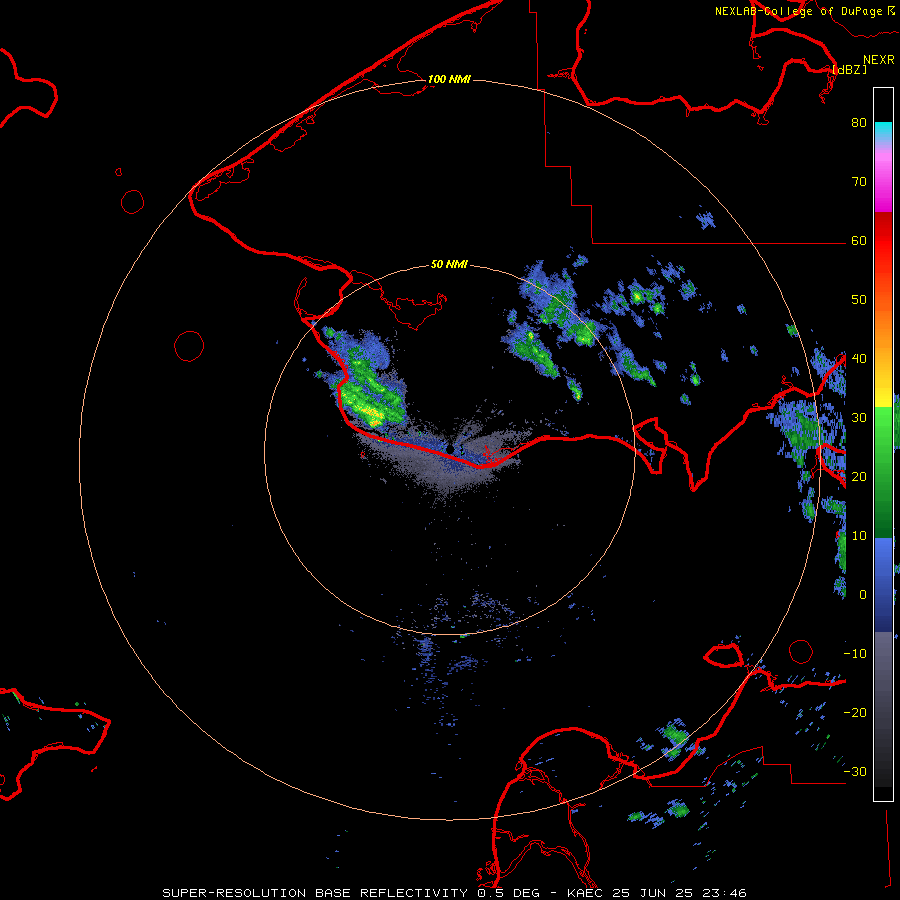900x900 pixels.
Task: Click the -10 value on the dBZ scale
Action: tap(855, 653)
